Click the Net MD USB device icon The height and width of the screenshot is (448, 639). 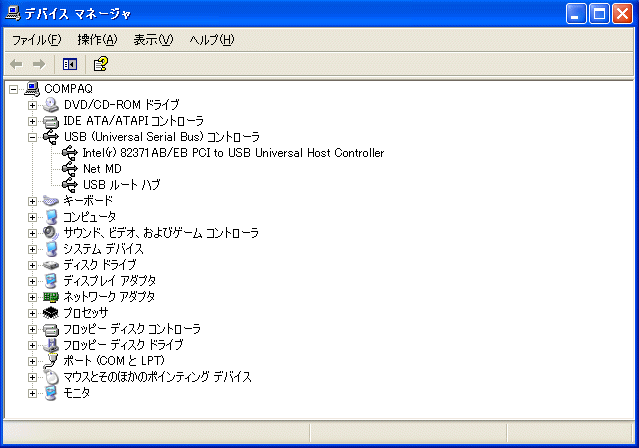coord(69,169)
